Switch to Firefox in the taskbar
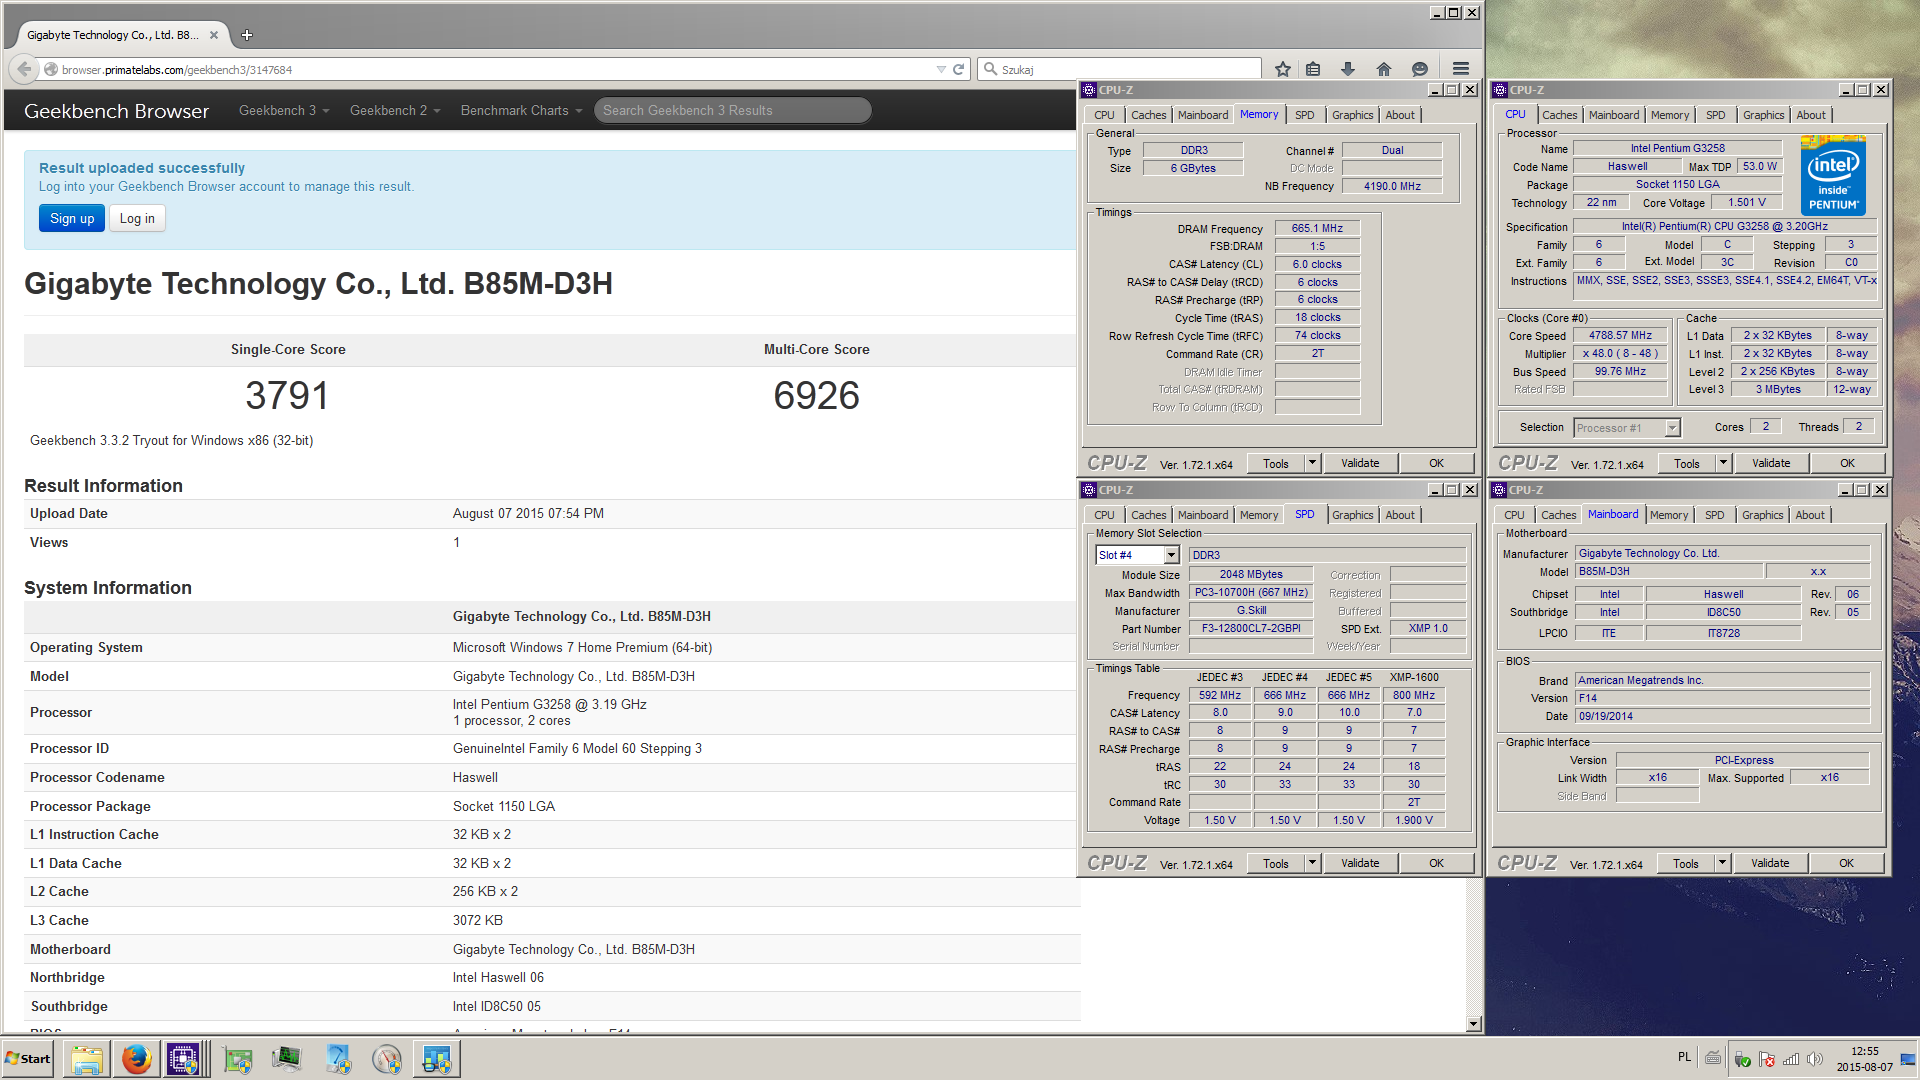The height and width of the screenshot is (1080, 1920). pos(137,1059)
